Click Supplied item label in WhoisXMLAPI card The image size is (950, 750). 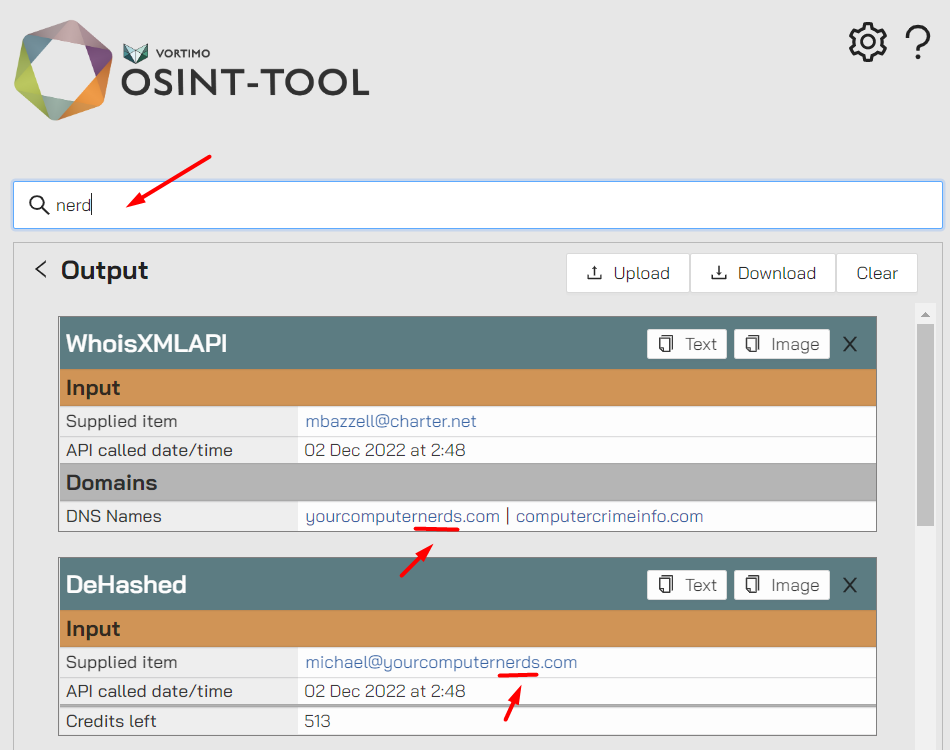tap(121, 421)
